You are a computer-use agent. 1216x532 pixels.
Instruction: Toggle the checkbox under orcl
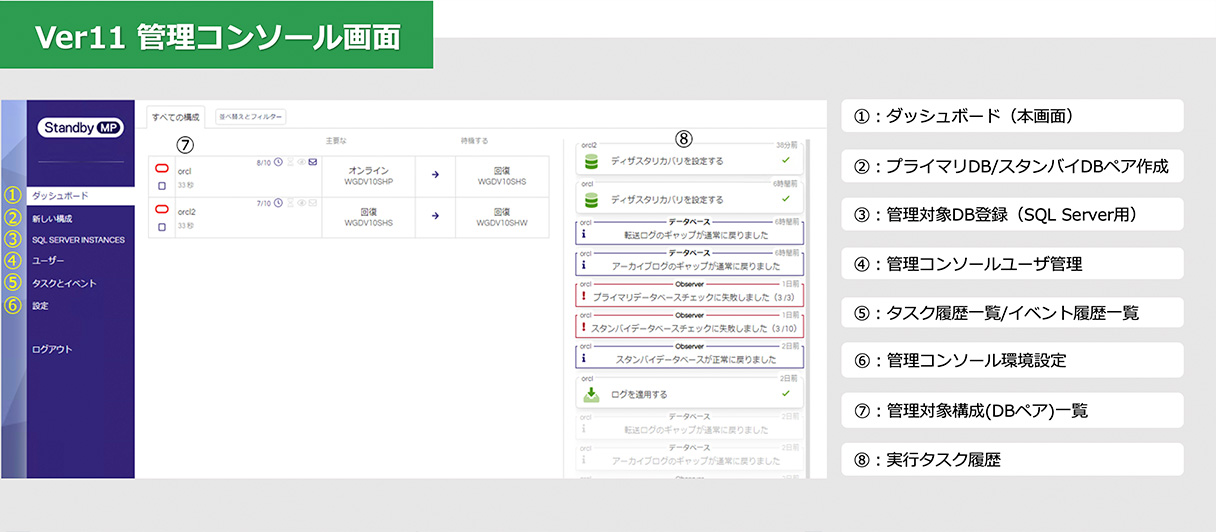tap(161, 185)
